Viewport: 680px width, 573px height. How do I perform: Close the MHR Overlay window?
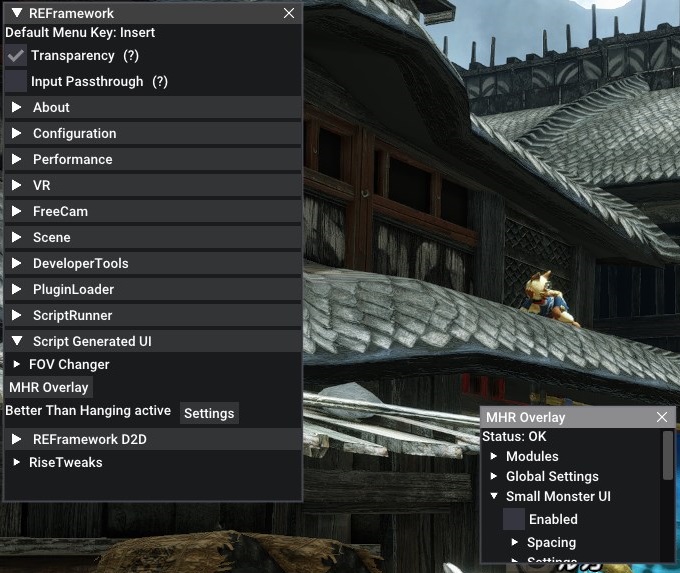(662, 417)
